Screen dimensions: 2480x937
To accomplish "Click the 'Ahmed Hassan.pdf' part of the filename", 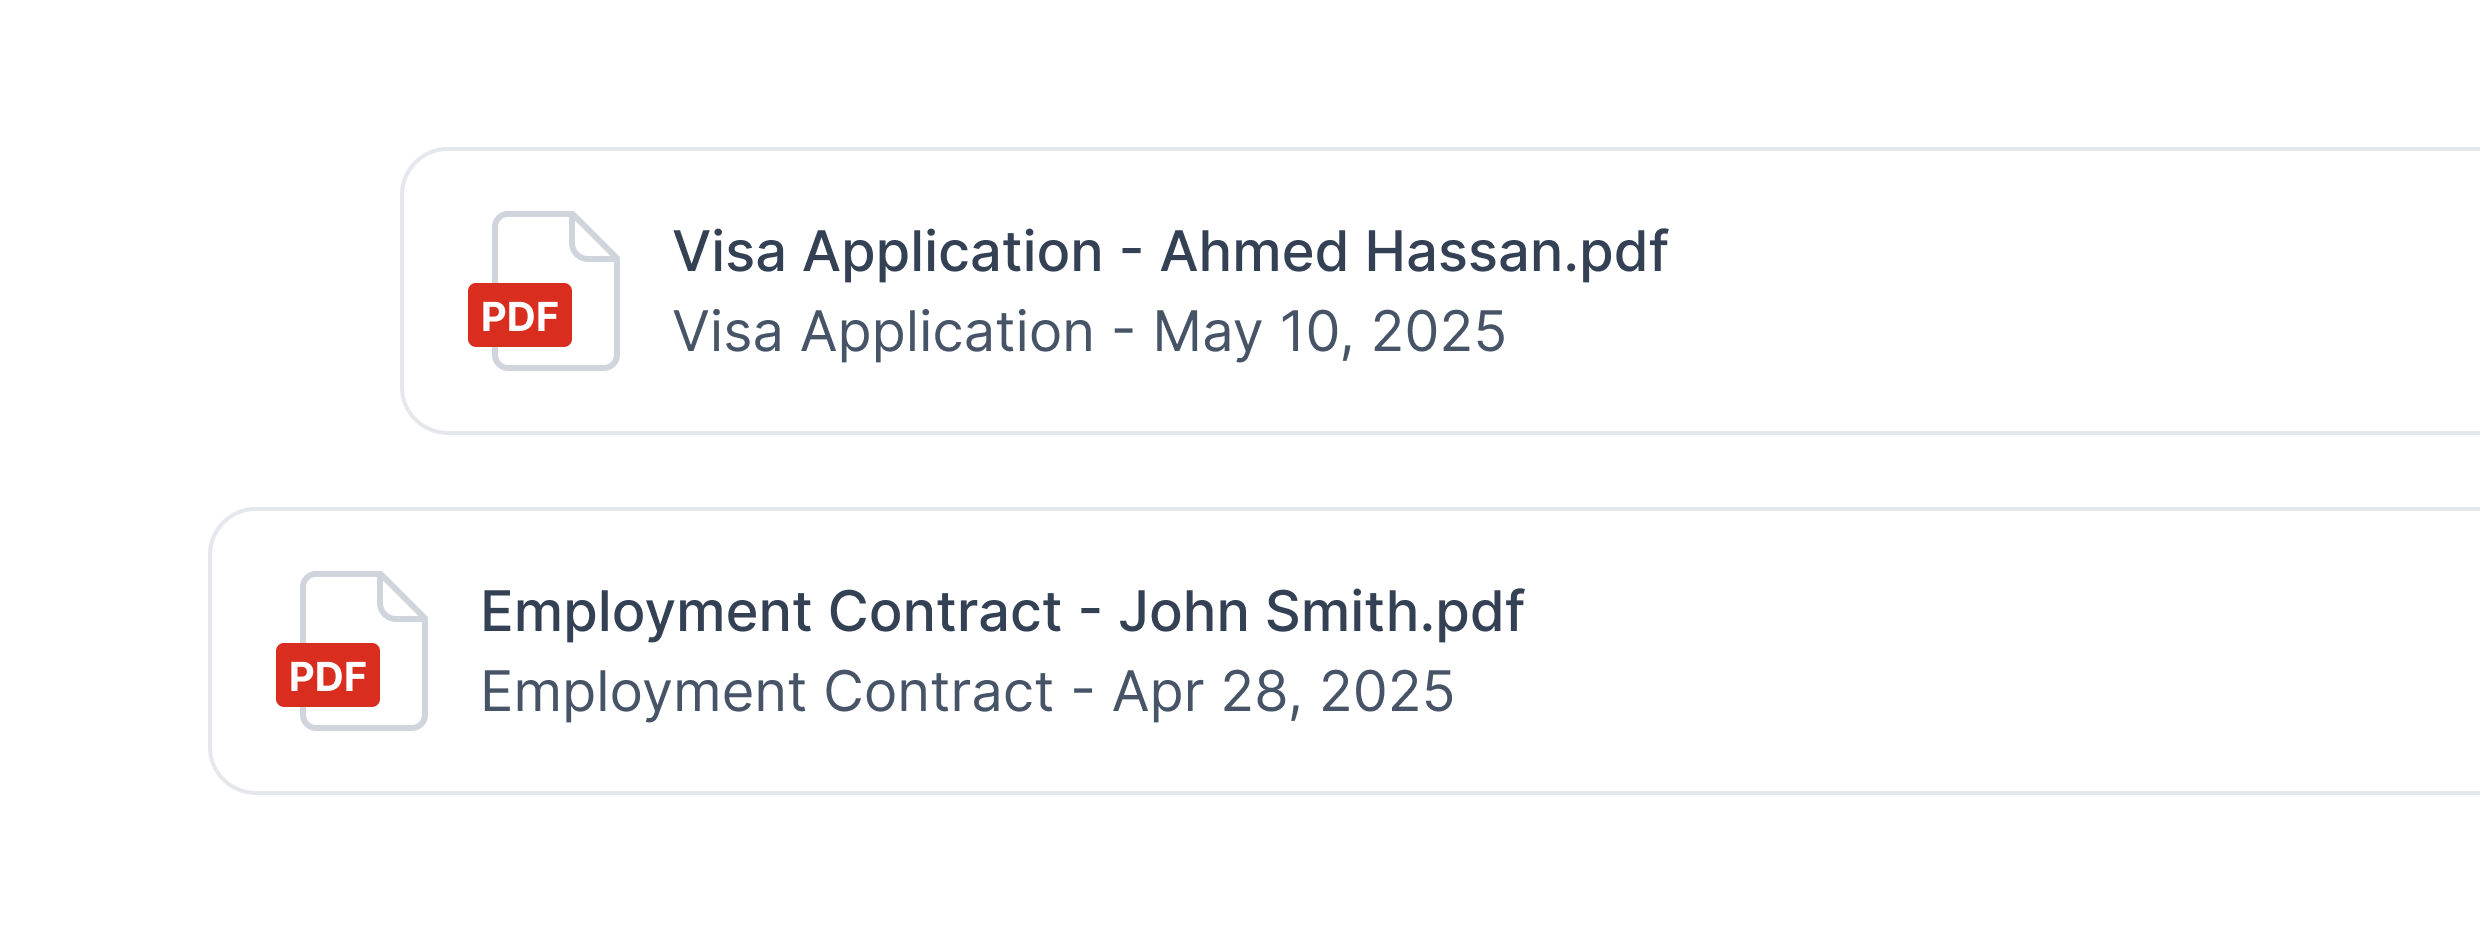I will [x=1414, y=251].
